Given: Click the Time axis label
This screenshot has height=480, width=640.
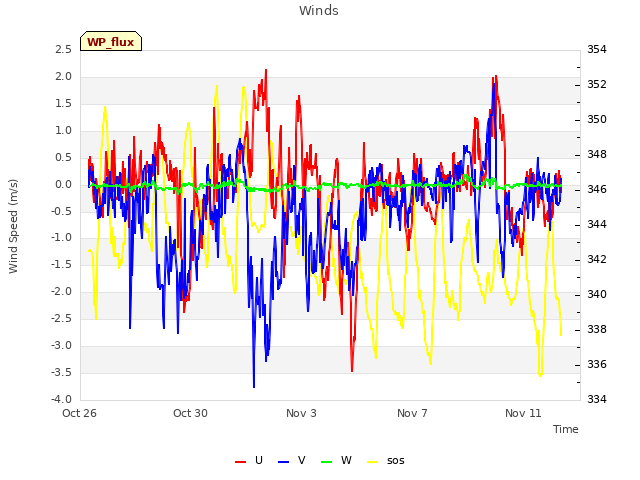Looking at the screenshot, I should click(x=565, y=429).
